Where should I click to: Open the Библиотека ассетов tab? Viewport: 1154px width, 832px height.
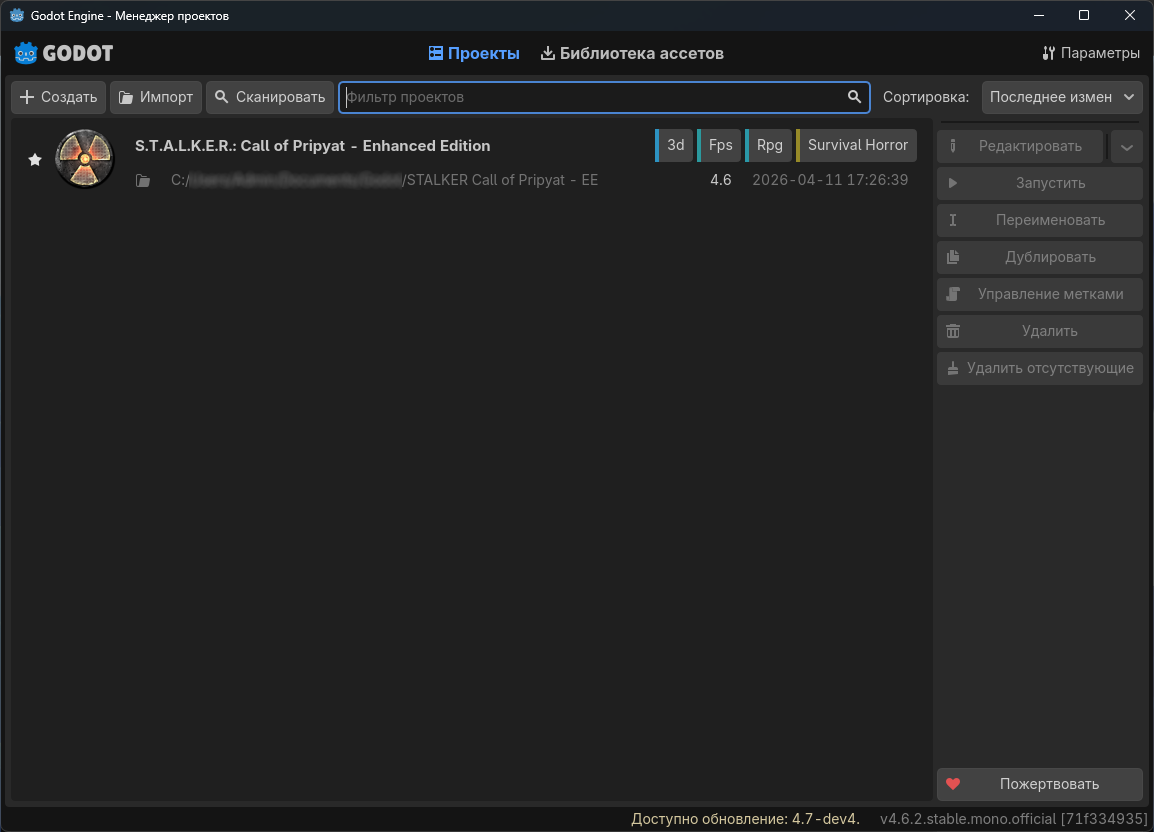632,53
